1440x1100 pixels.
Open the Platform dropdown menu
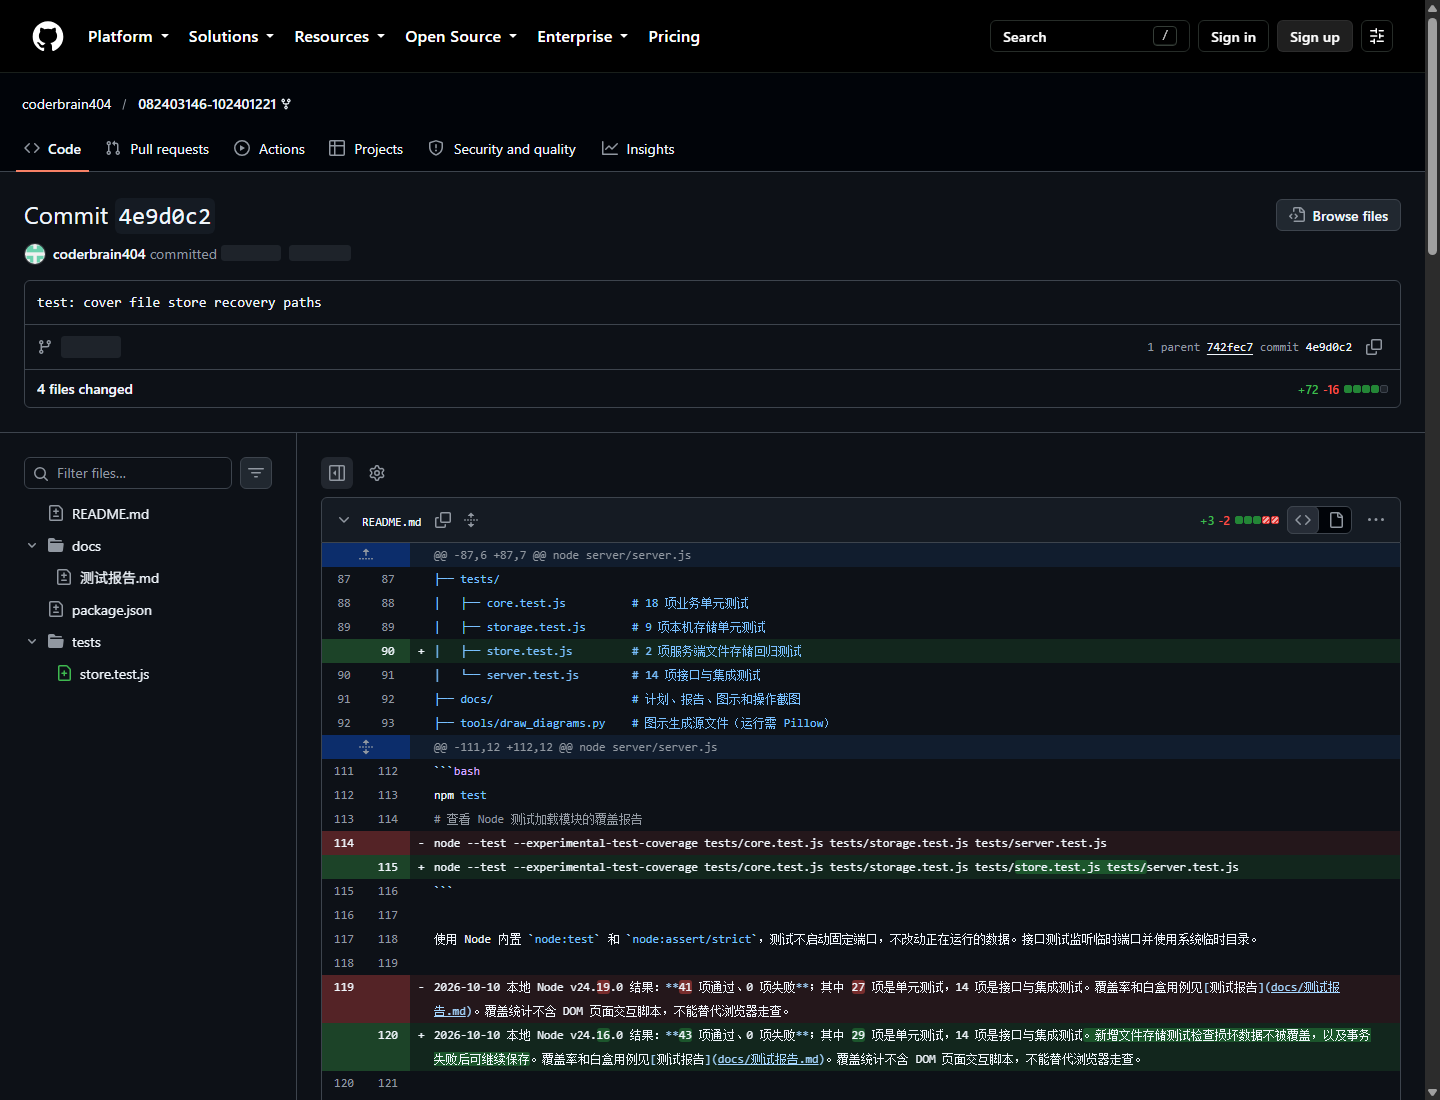128,37
